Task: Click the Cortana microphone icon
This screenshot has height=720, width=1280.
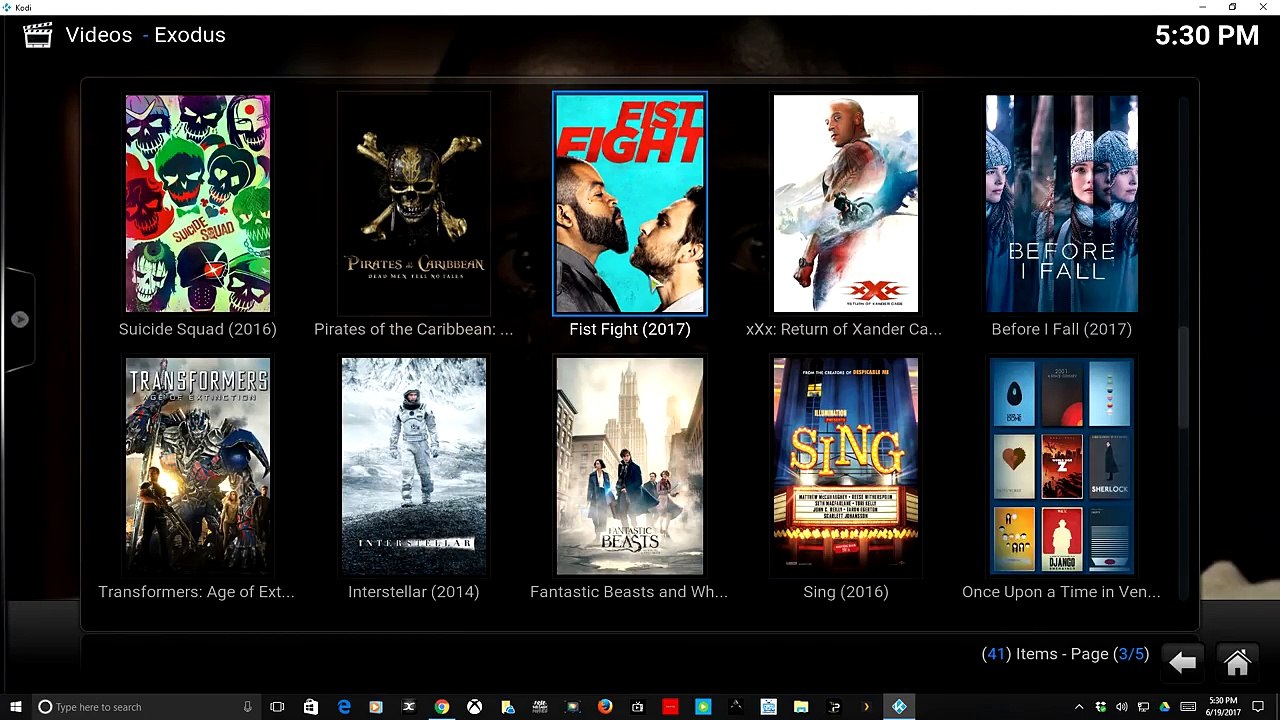Action: tap(247, 707)
